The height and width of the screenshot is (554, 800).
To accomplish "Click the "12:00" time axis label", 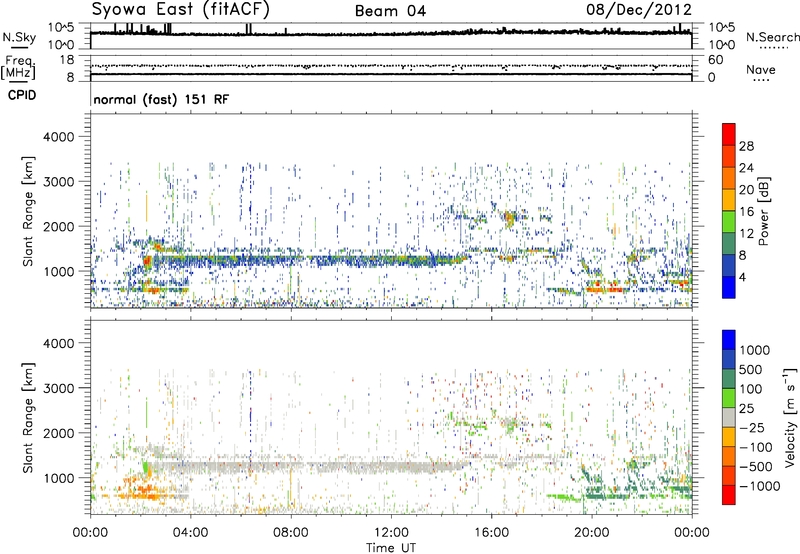I will [391, 533].
